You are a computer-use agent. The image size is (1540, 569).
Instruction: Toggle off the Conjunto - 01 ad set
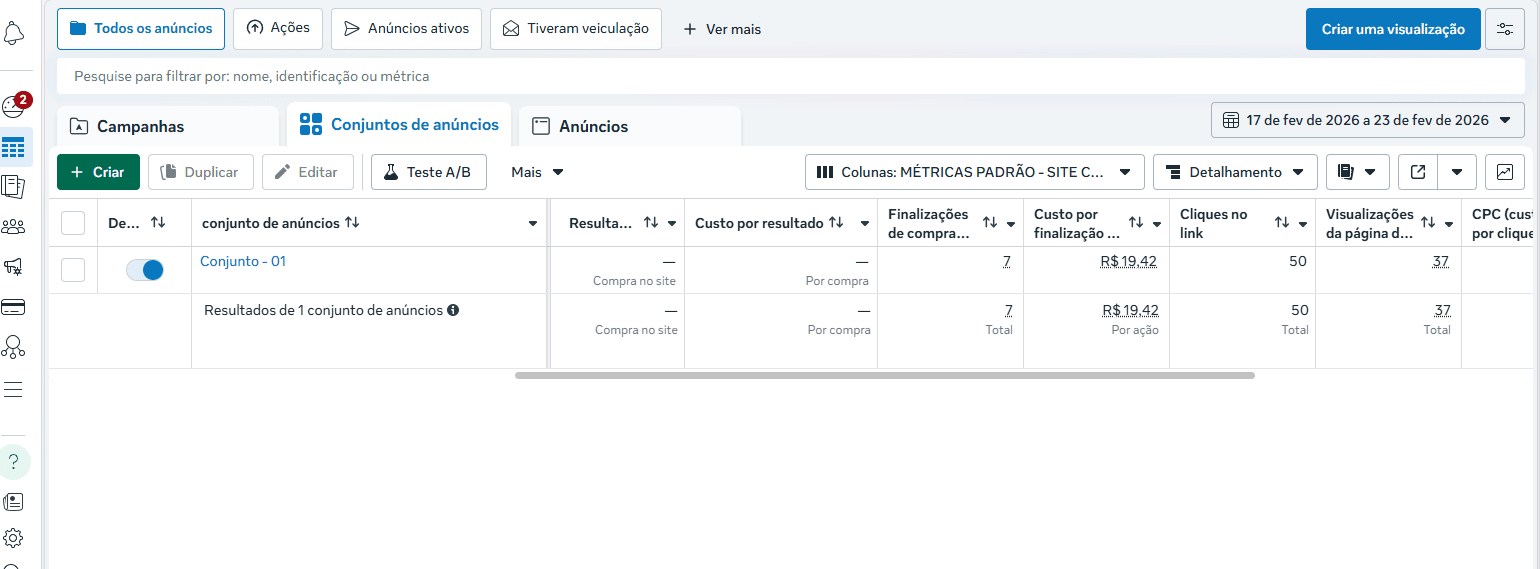[x=145, y=270]
